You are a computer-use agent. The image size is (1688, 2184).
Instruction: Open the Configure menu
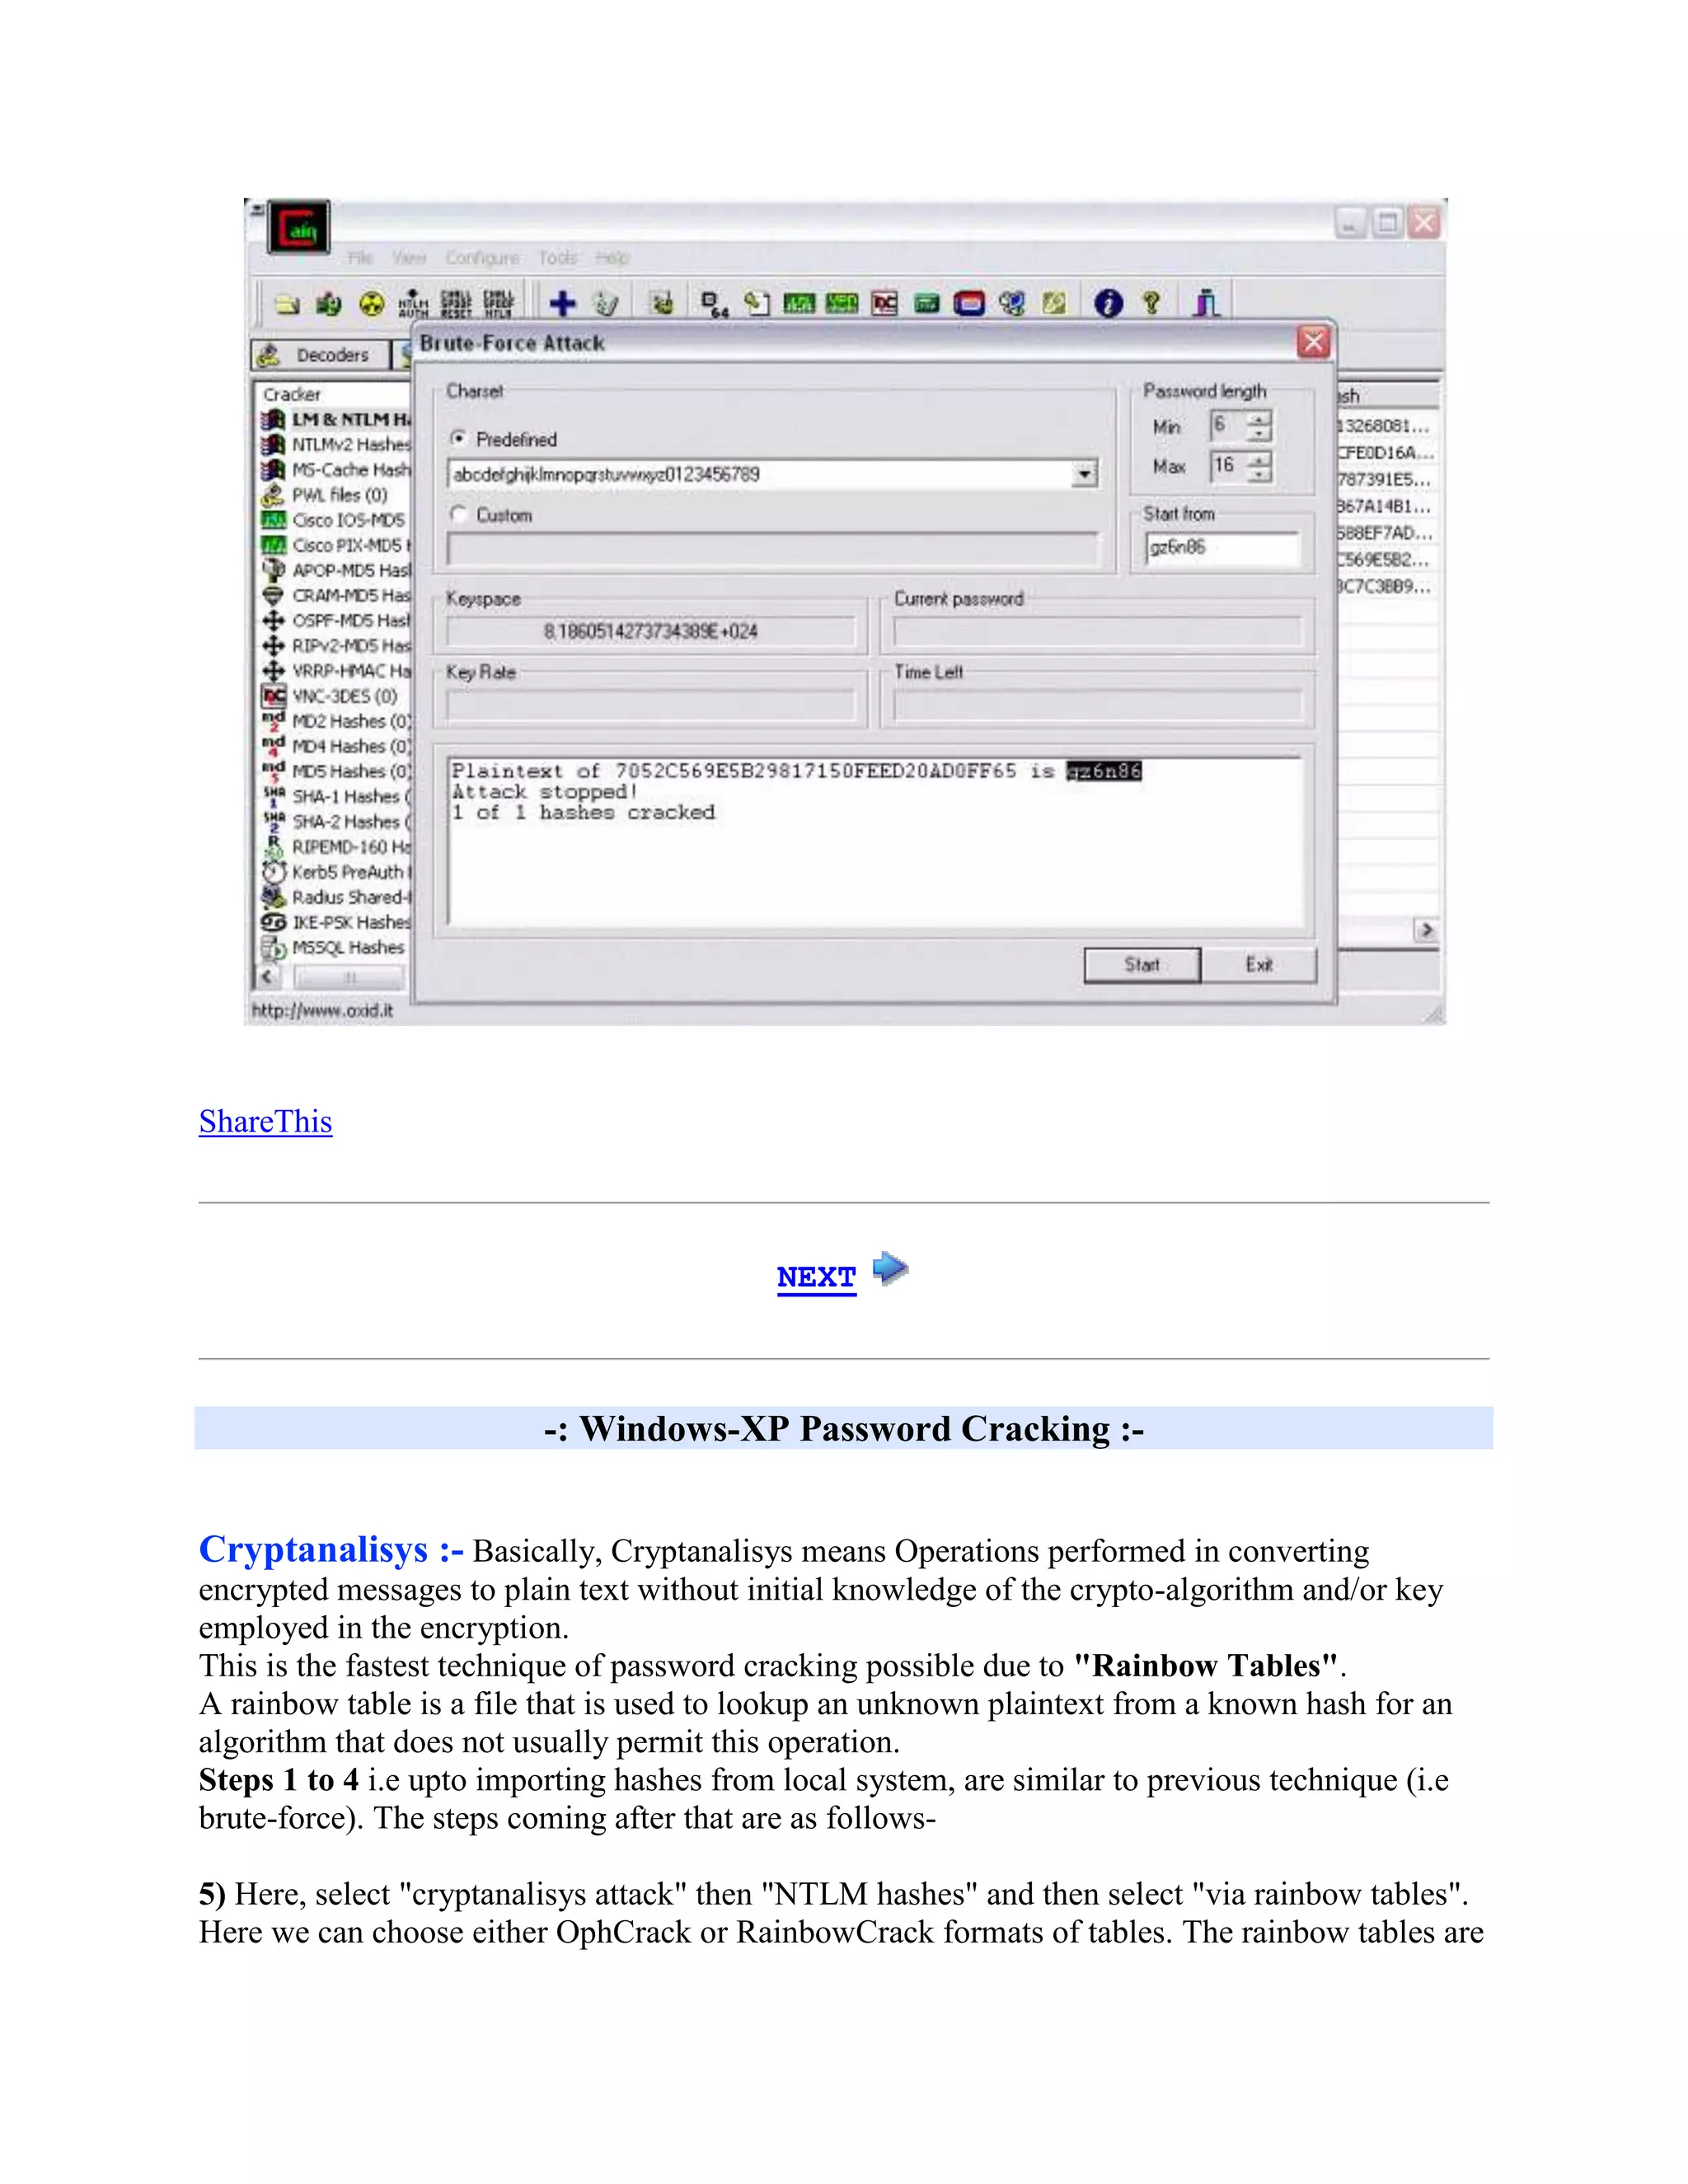482,258
